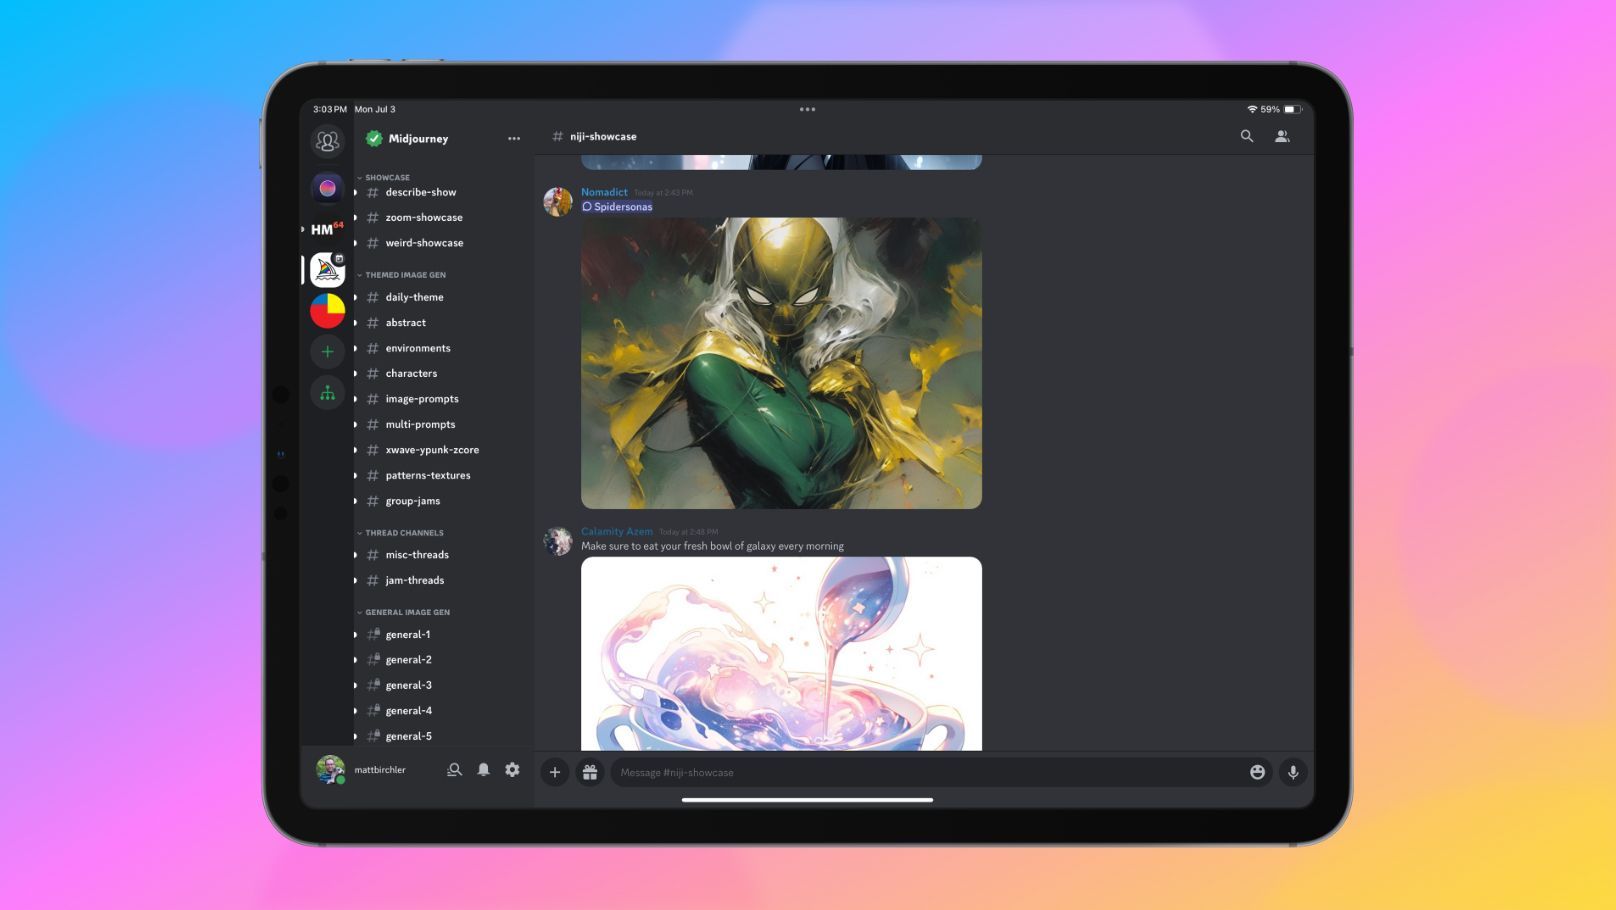Open the emoji picker in the message bar
This screenshot has width=1616, height=910.
click(1257, 772)
